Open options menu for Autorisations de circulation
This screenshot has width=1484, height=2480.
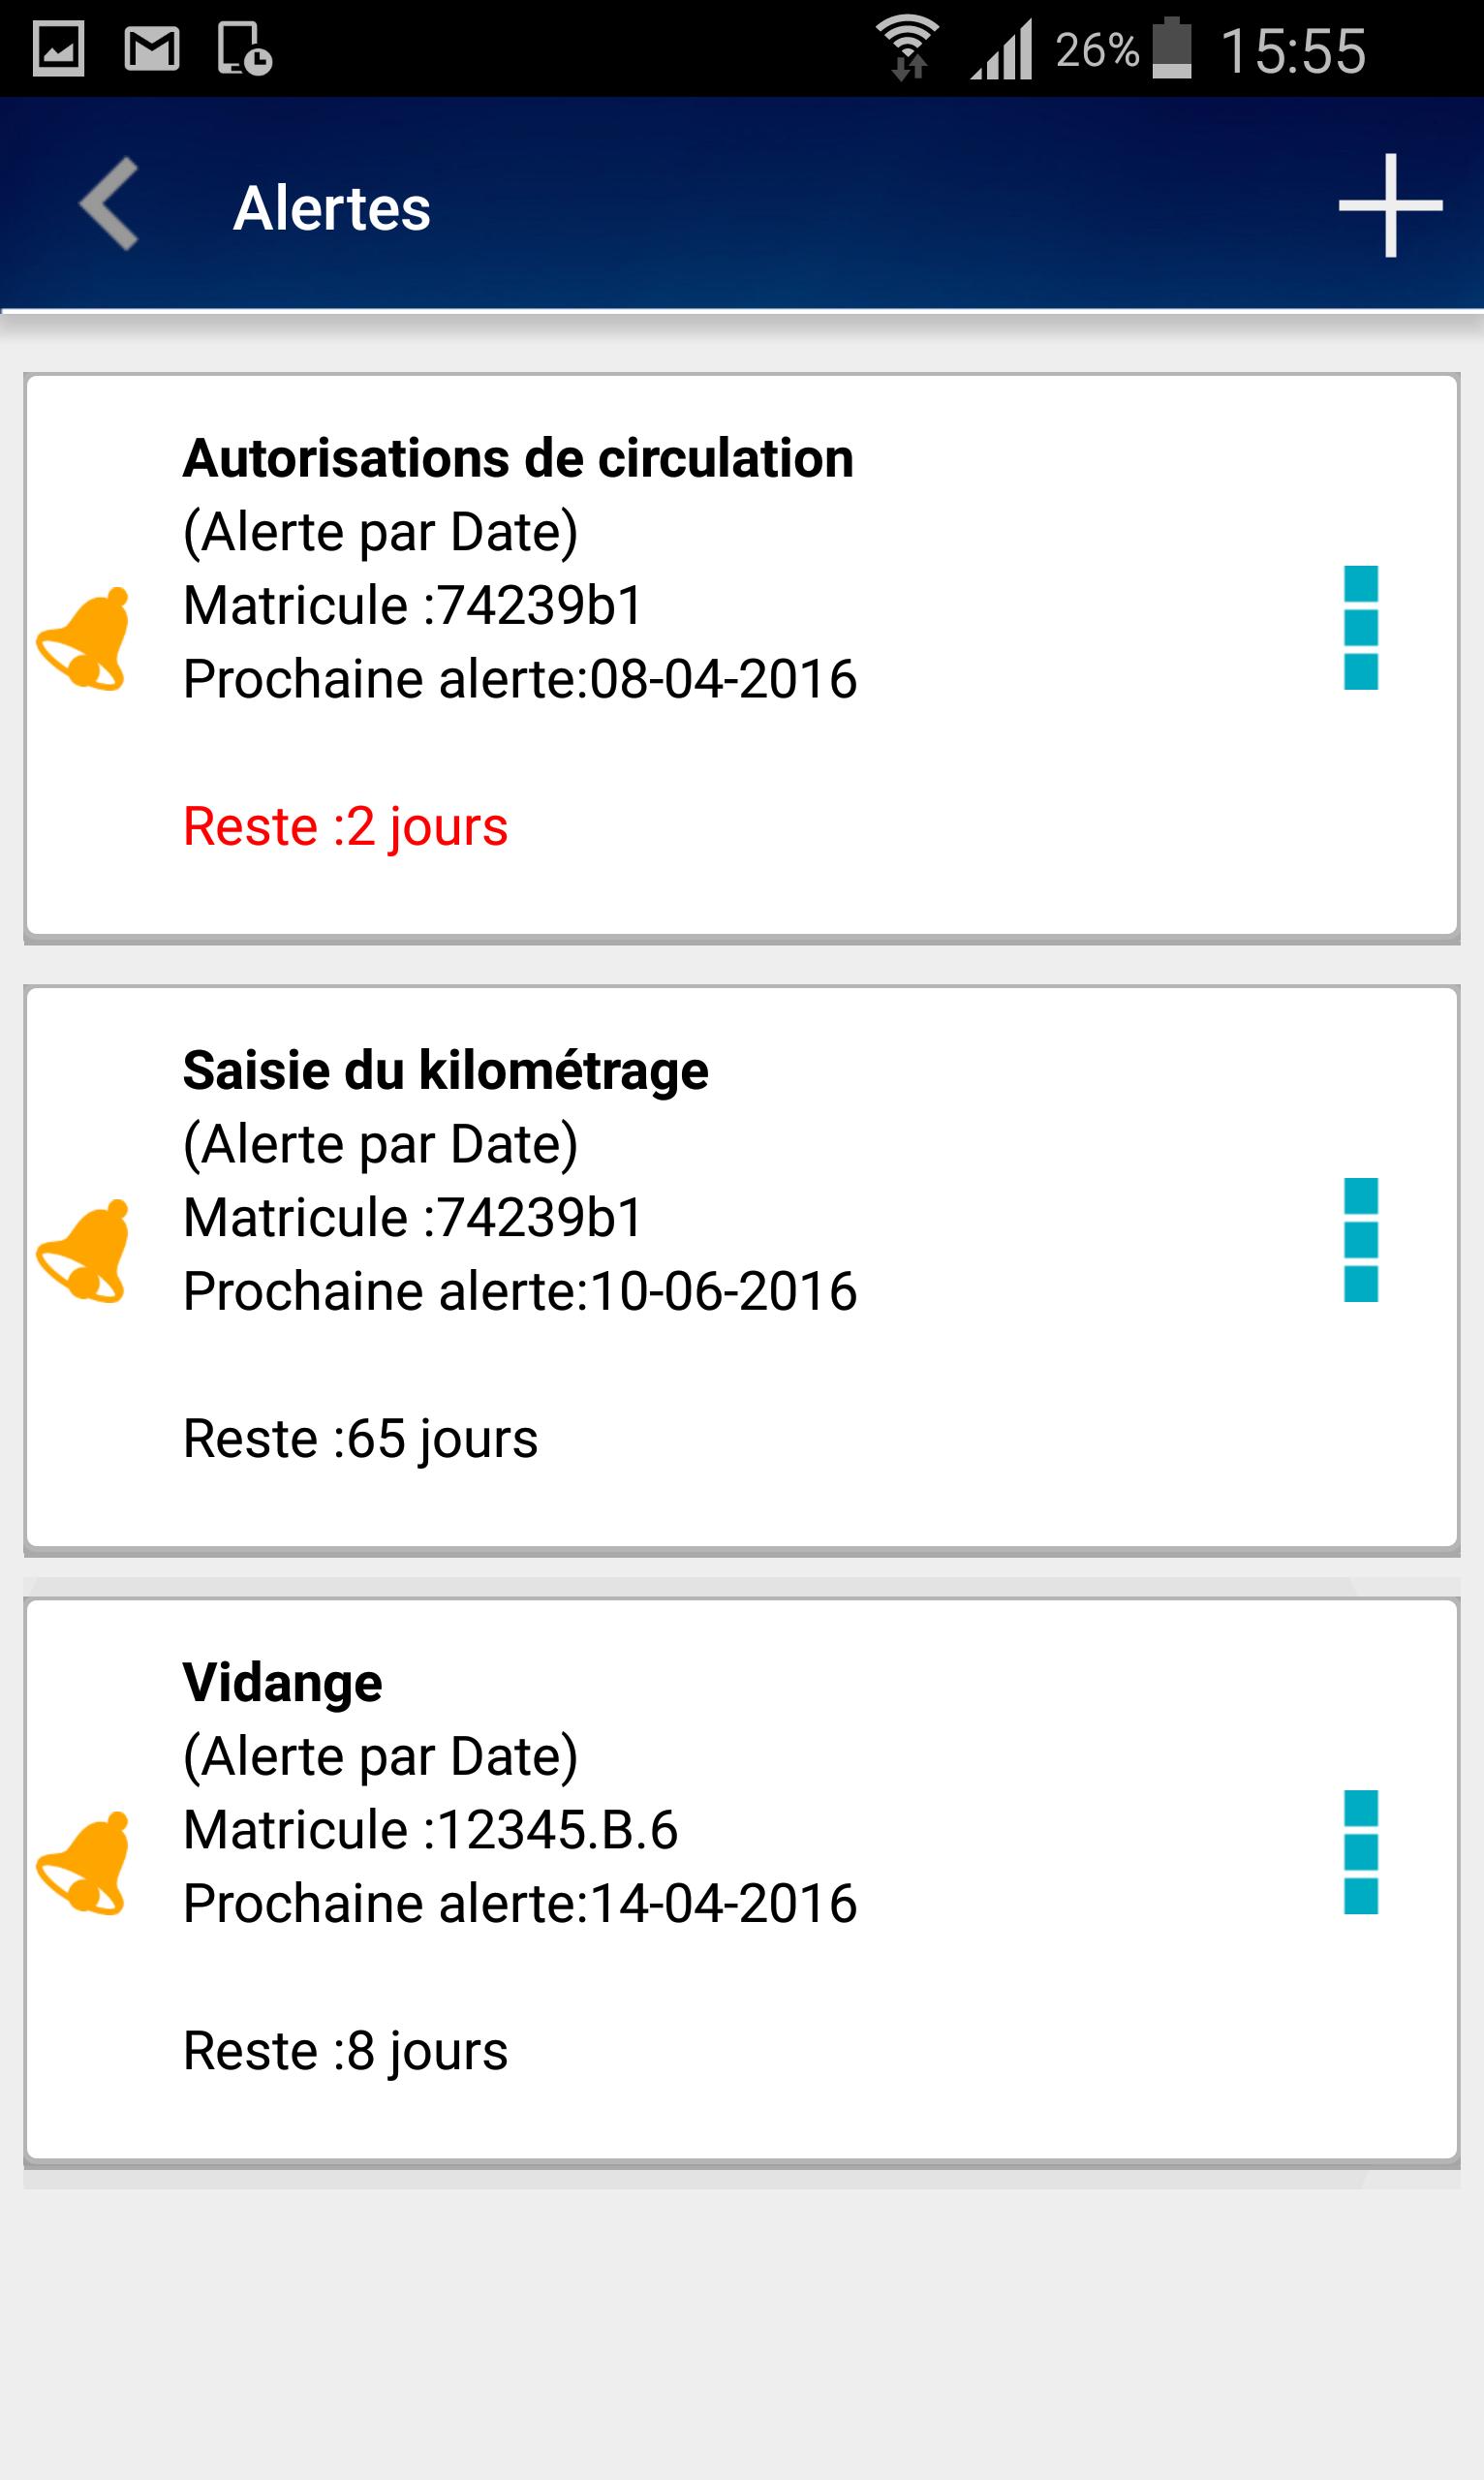(x=1360, y=628)
